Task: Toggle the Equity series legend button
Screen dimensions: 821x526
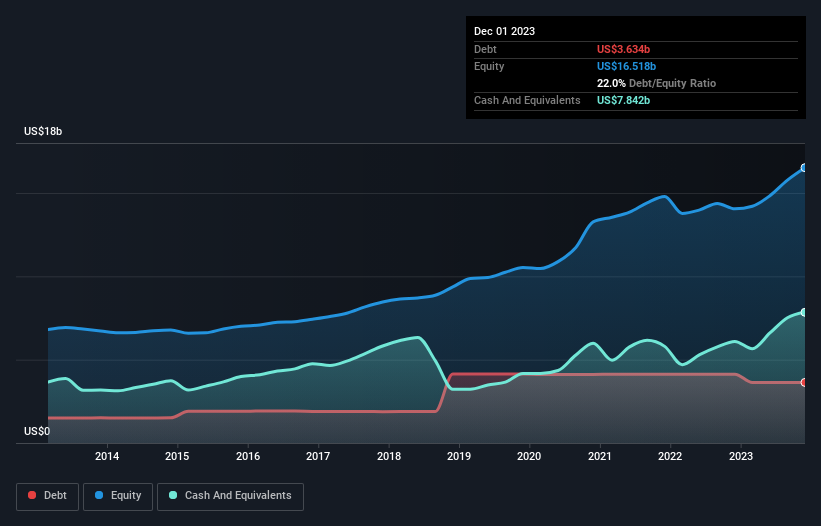Action: click(x=118, y=496)
